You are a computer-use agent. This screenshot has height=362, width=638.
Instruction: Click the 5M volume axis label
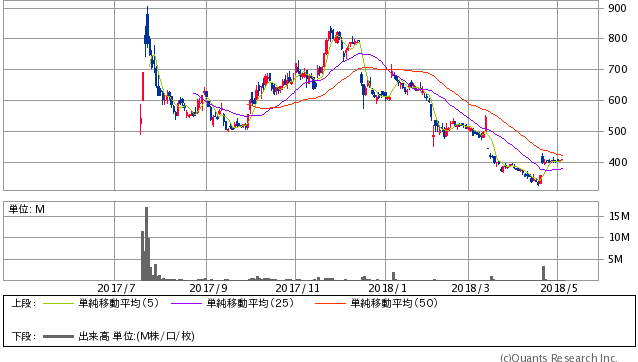(x=616, y=259)
